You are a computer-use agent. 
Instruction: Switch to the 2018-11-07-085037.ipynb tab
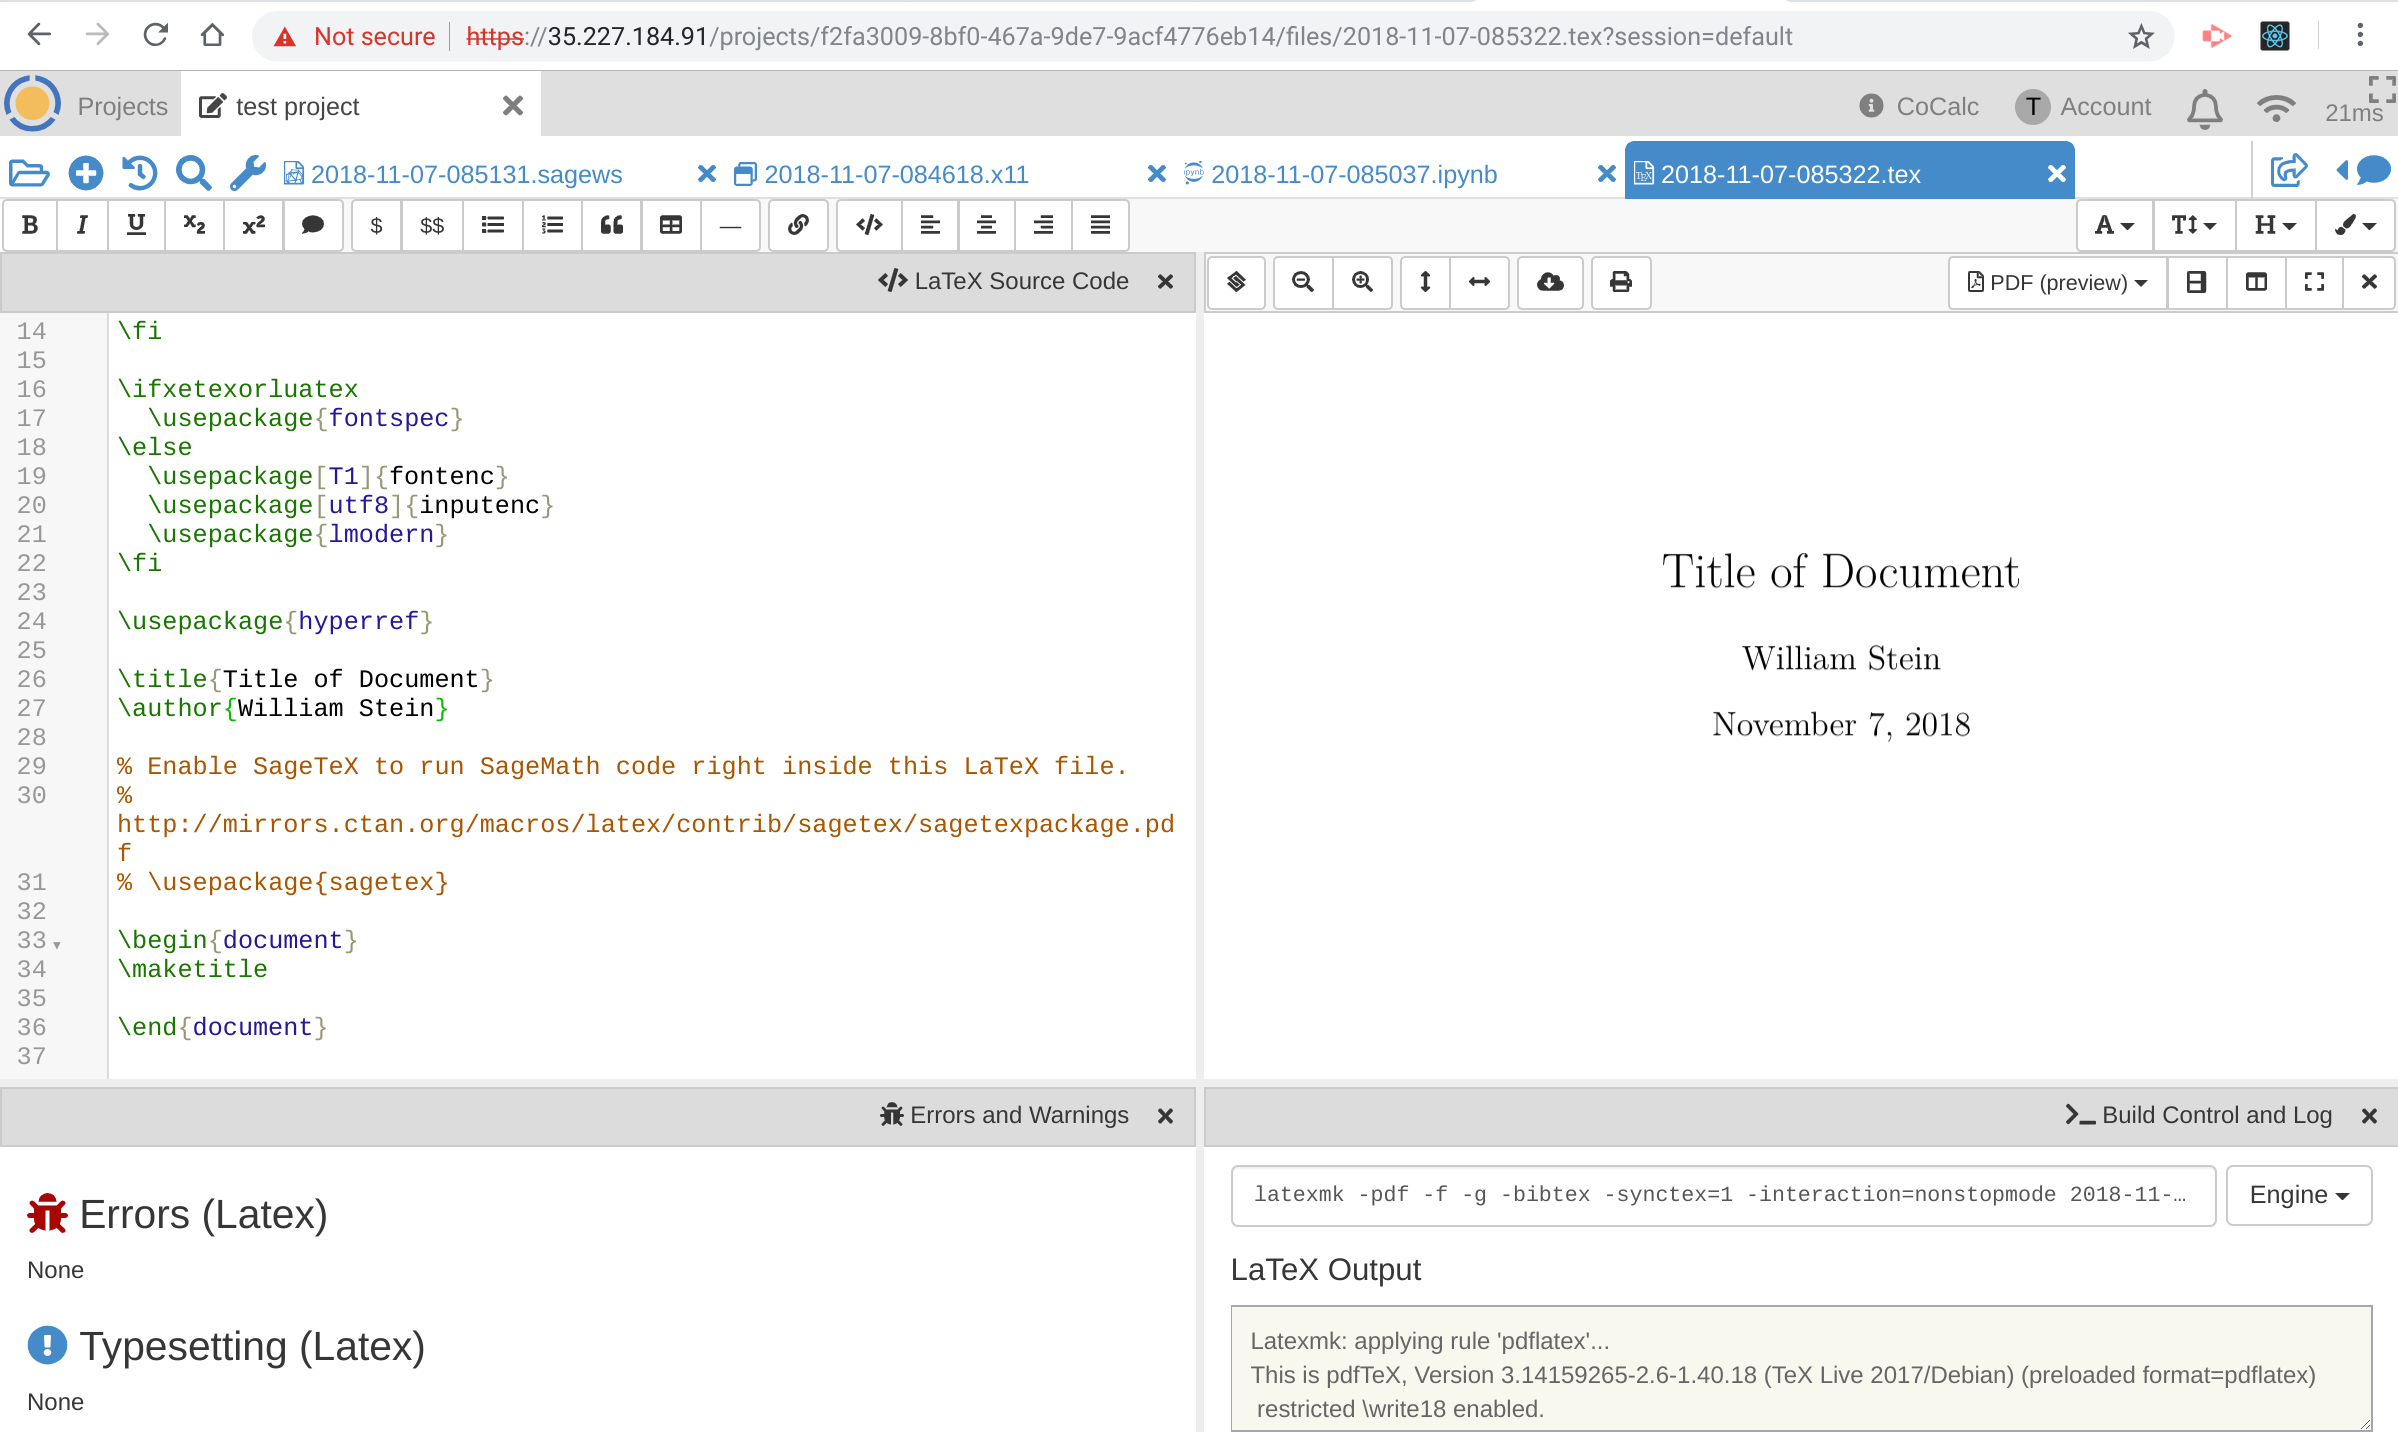coord(1353,174)
